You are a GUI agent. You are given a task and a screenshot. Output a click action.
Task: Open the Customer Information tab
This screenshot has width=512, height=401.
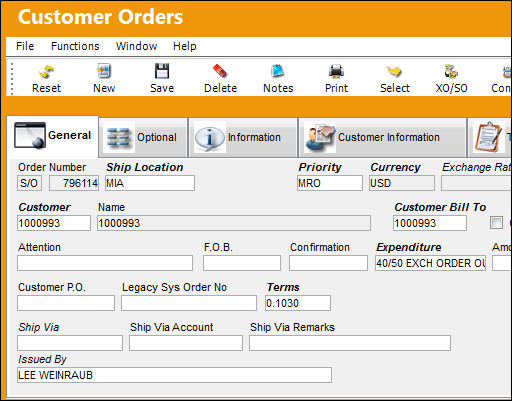point(383,137)
